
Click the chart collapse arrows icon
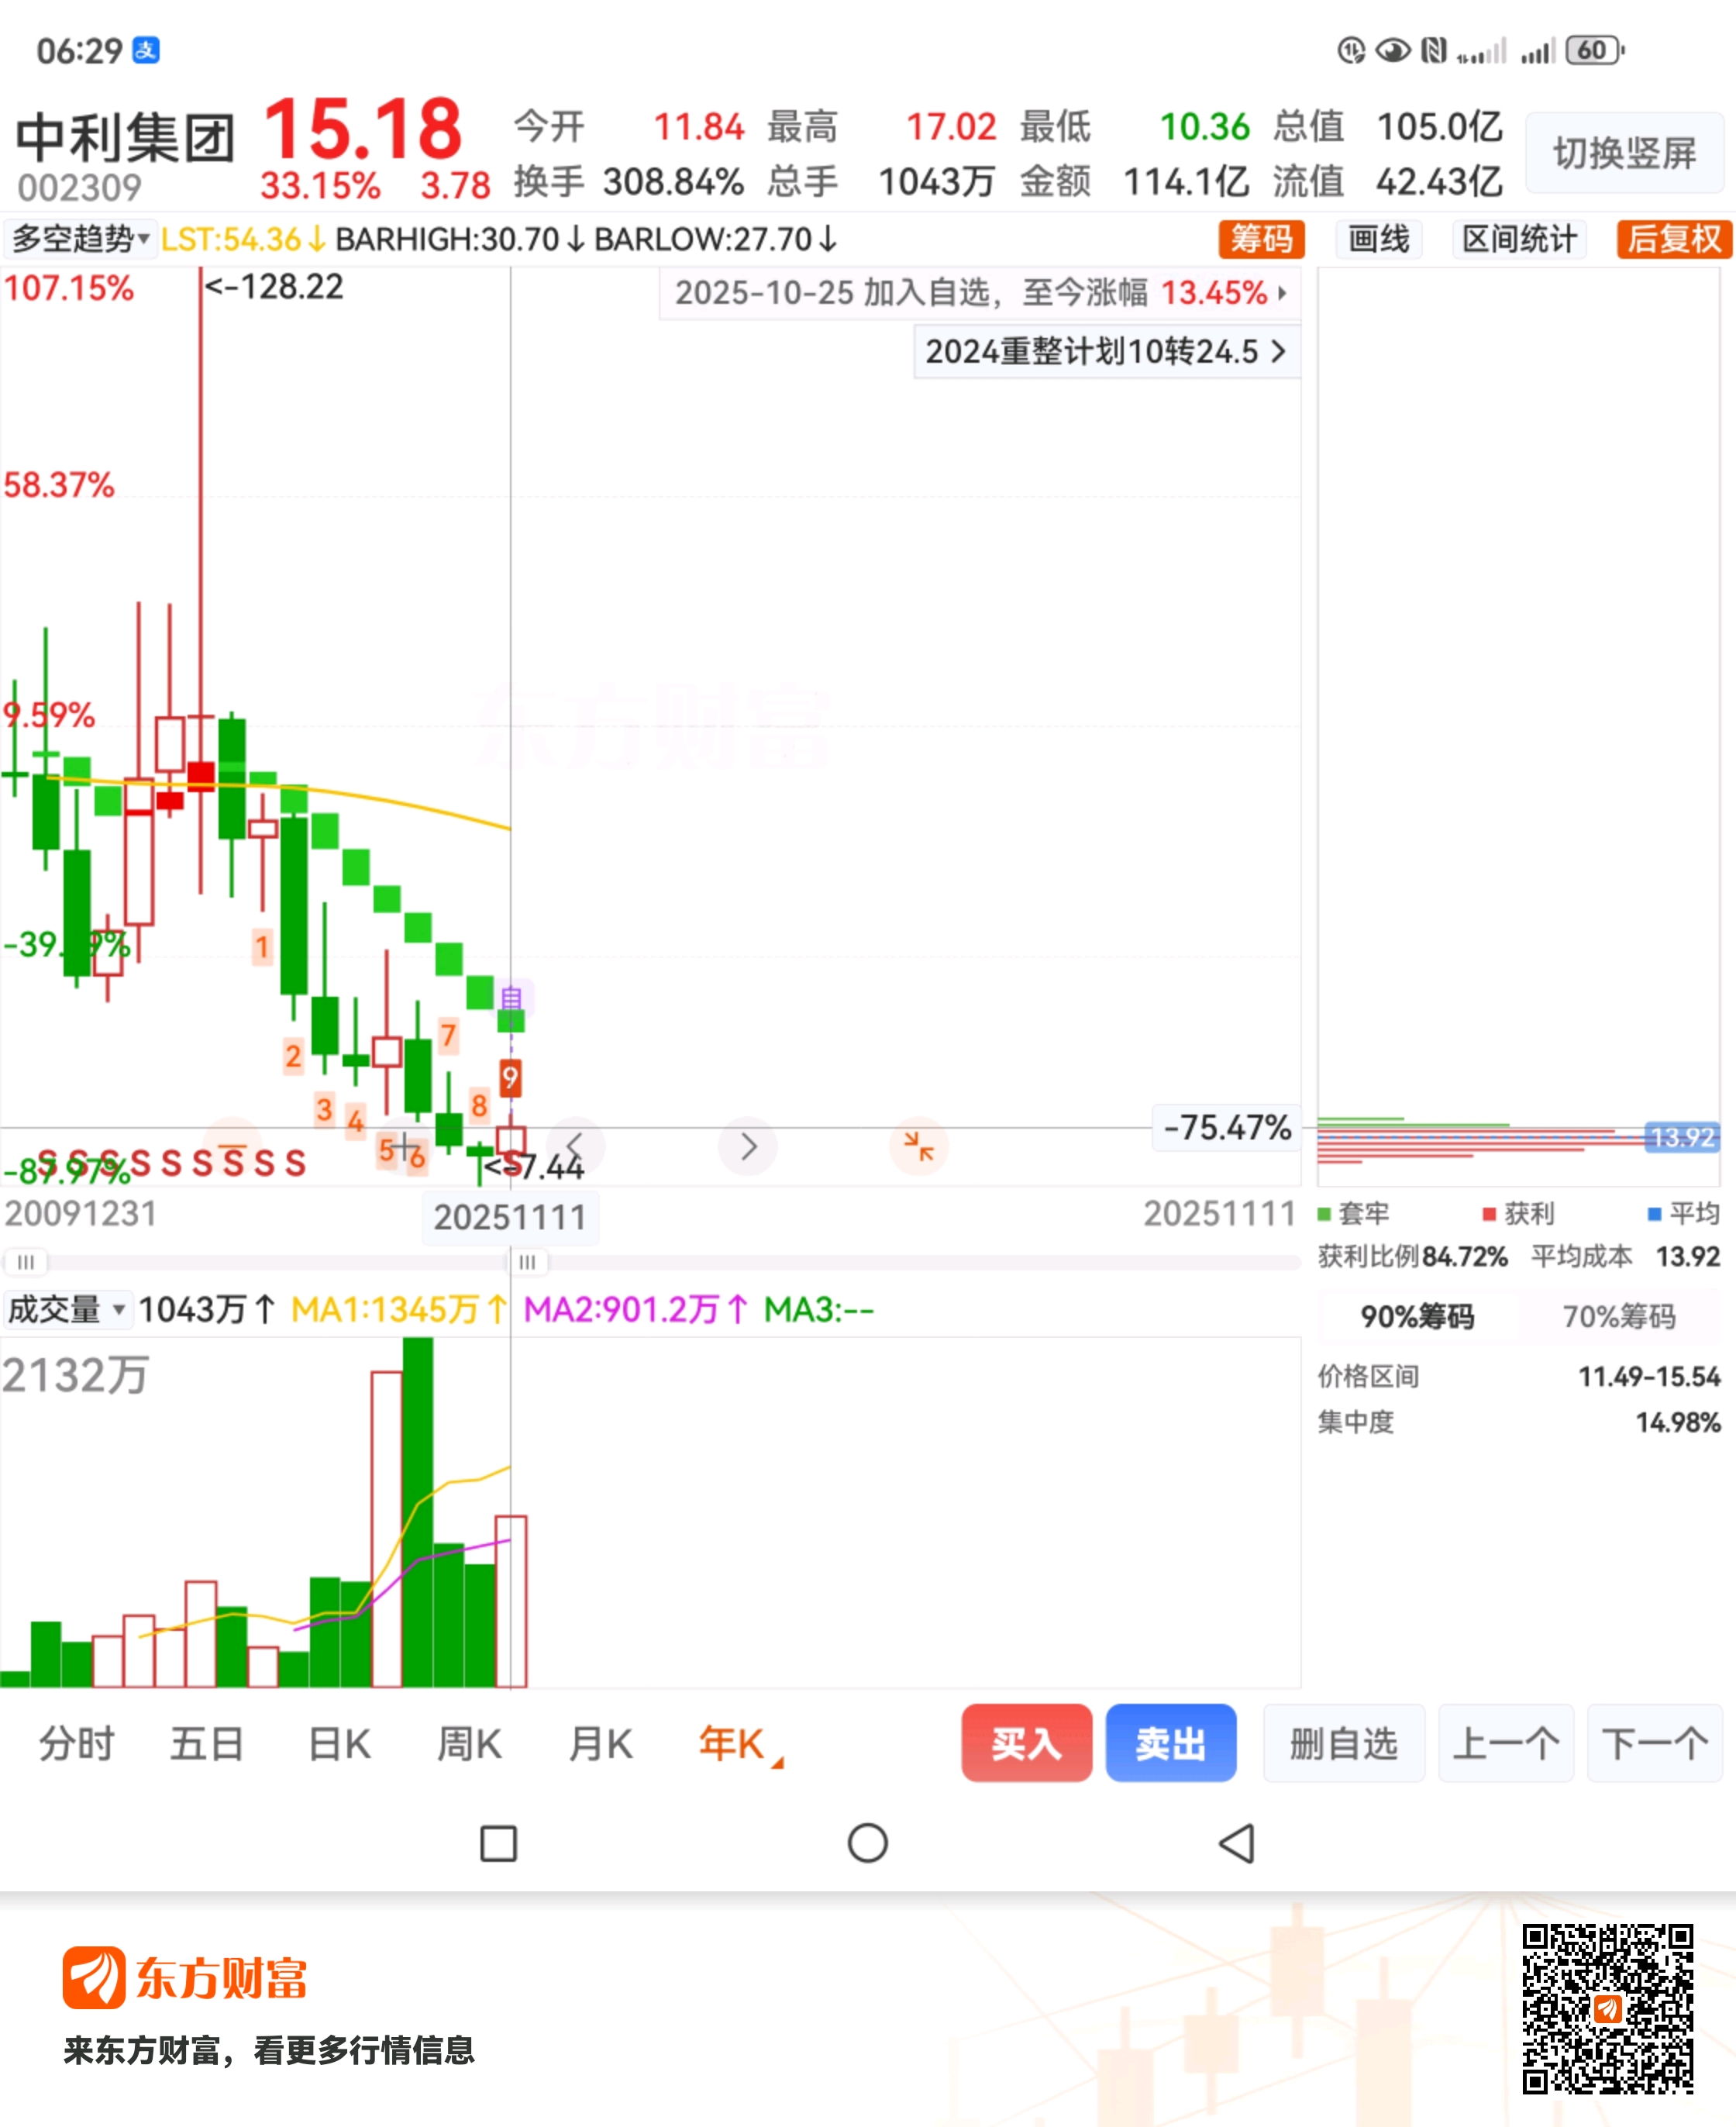918,1146
